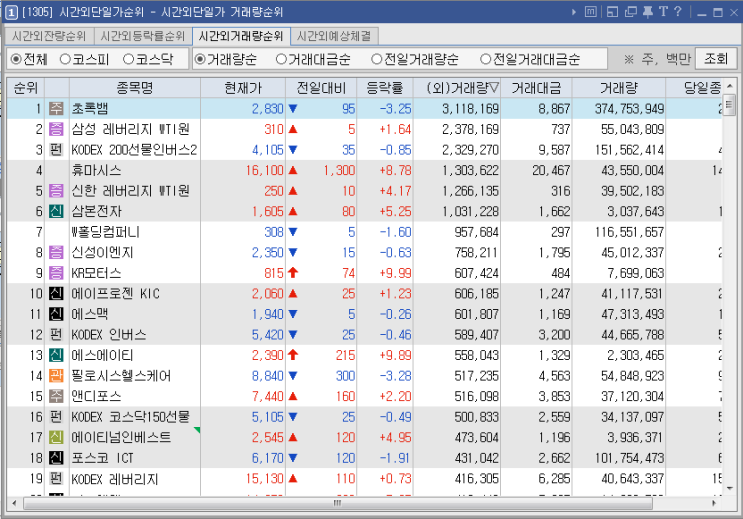
Task: Click the green 신 badge beside 에이티넘인베스트
Action: [x=56, y=437]
